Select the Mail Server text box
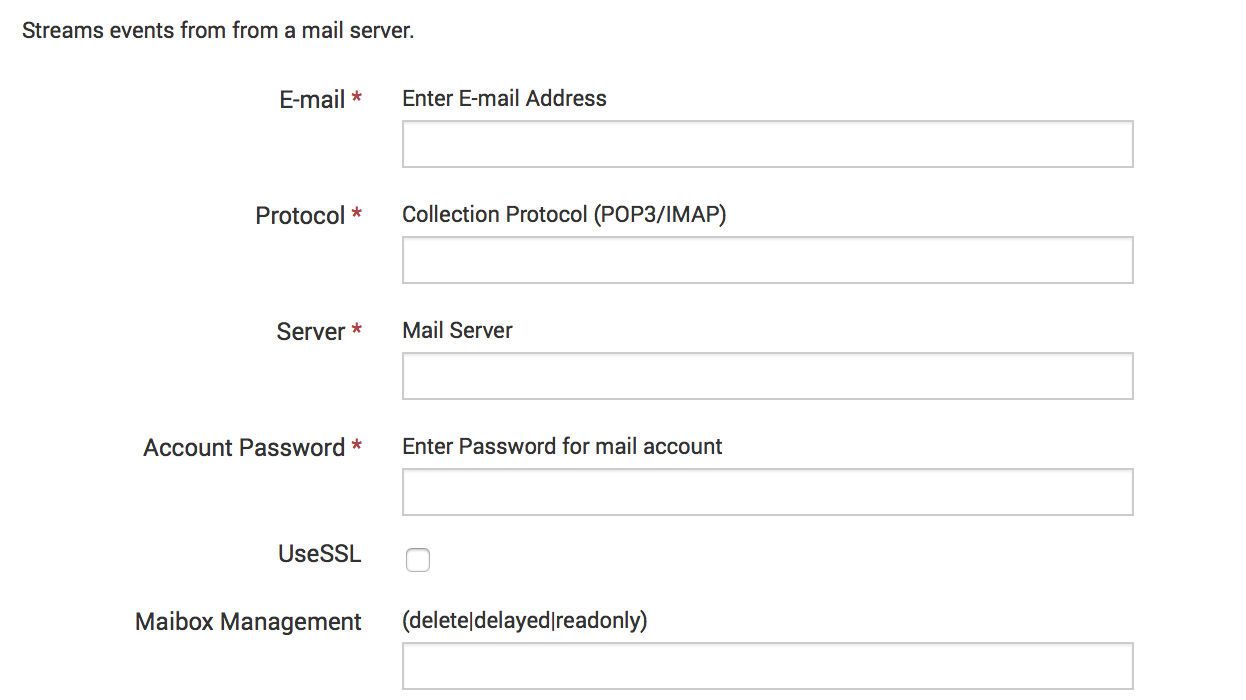 coord(767,376)
